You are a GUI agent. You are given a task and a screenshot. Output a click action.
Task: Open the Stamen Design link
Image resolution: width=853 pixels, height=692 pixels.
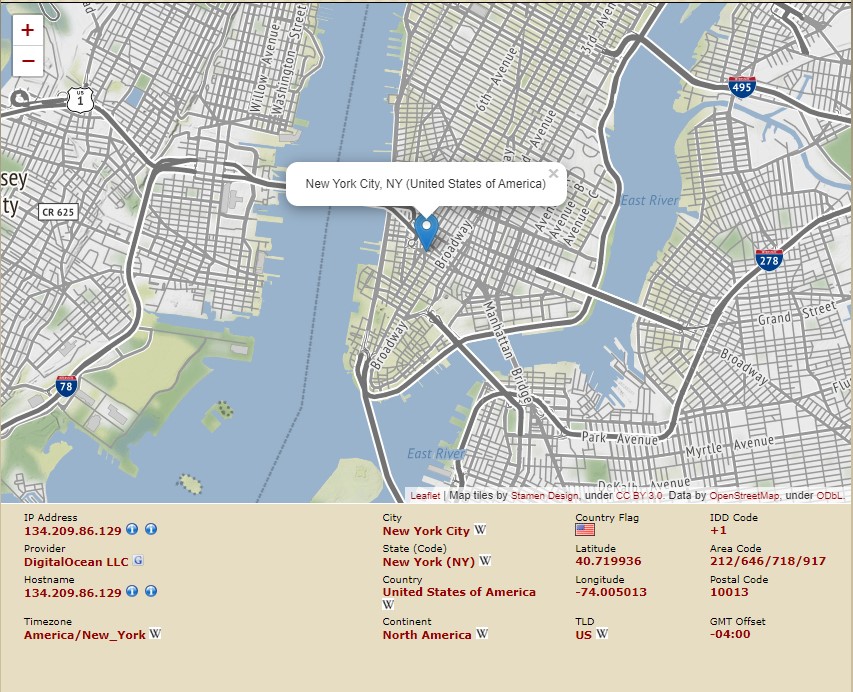[x=544, y=495]
